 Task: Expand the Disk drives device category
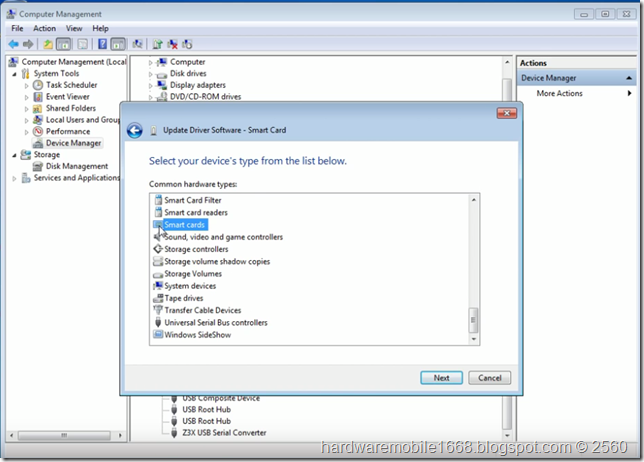click(150, 74)
